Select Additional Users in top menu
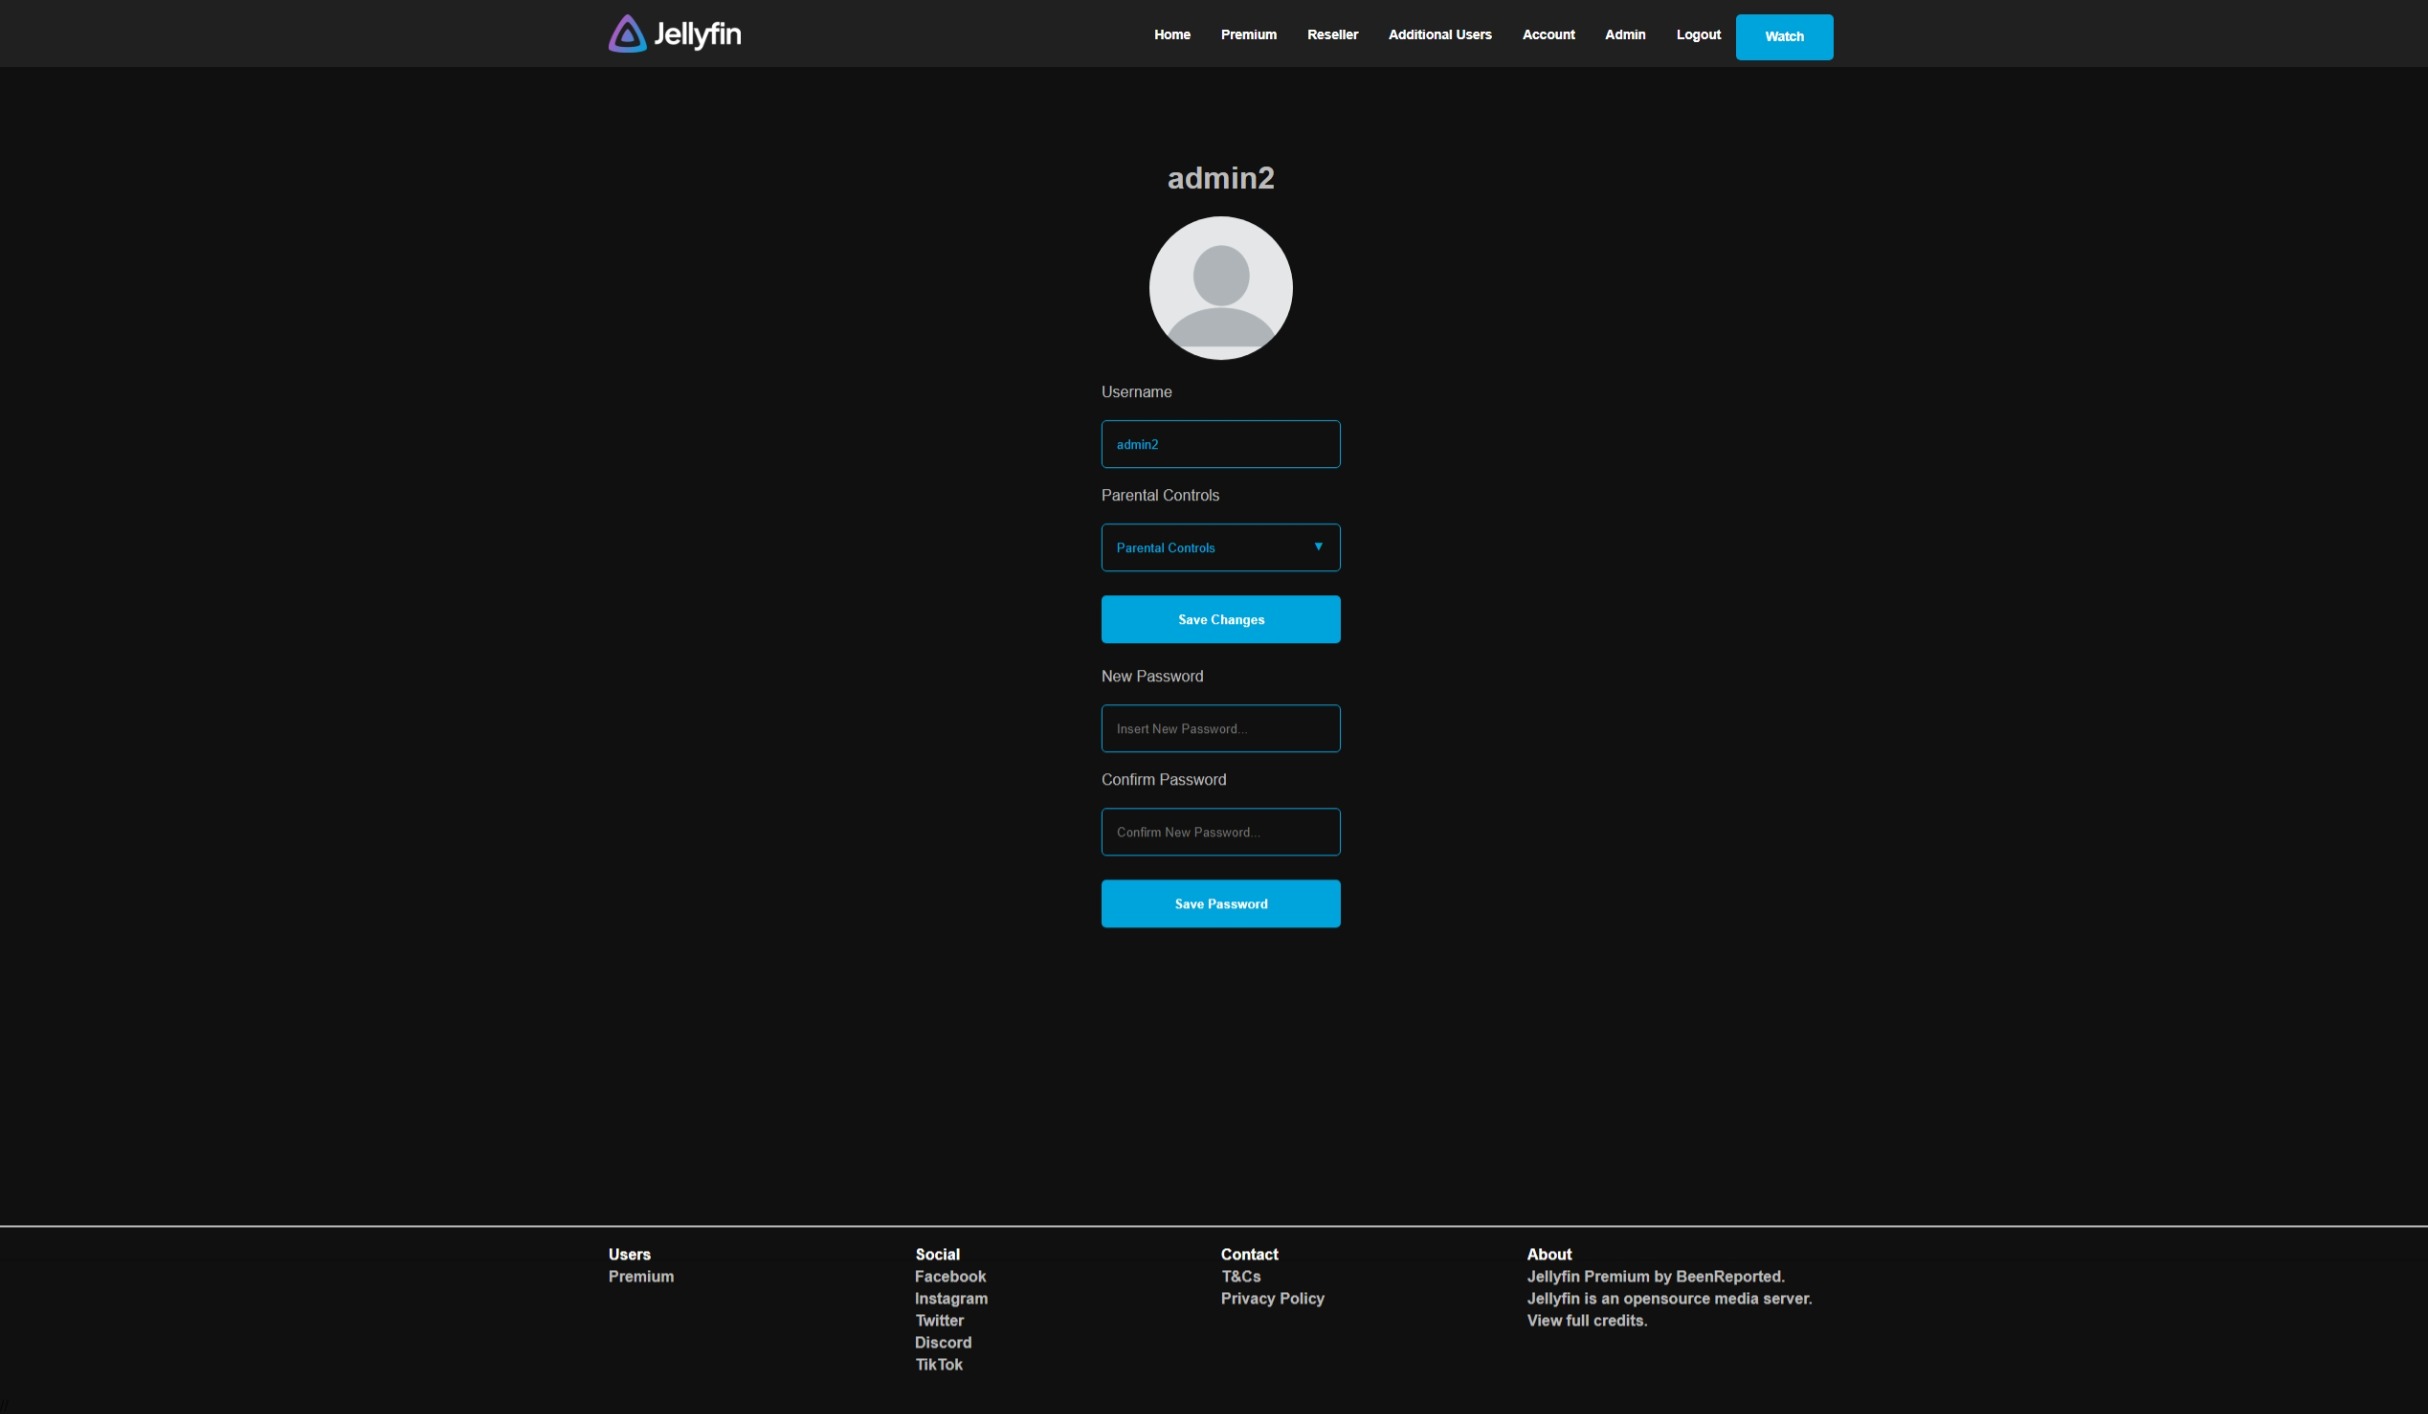The image size is (2428, 1414). point(1439,35)
